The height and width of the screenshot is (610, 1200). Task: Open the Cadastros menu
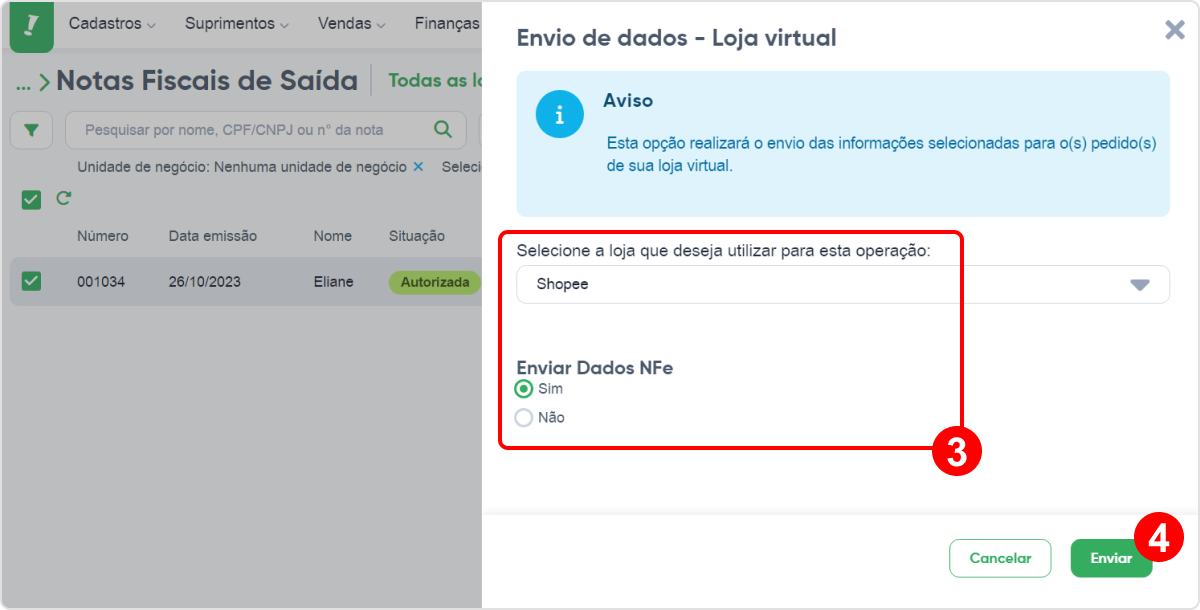tap(112, 23)
